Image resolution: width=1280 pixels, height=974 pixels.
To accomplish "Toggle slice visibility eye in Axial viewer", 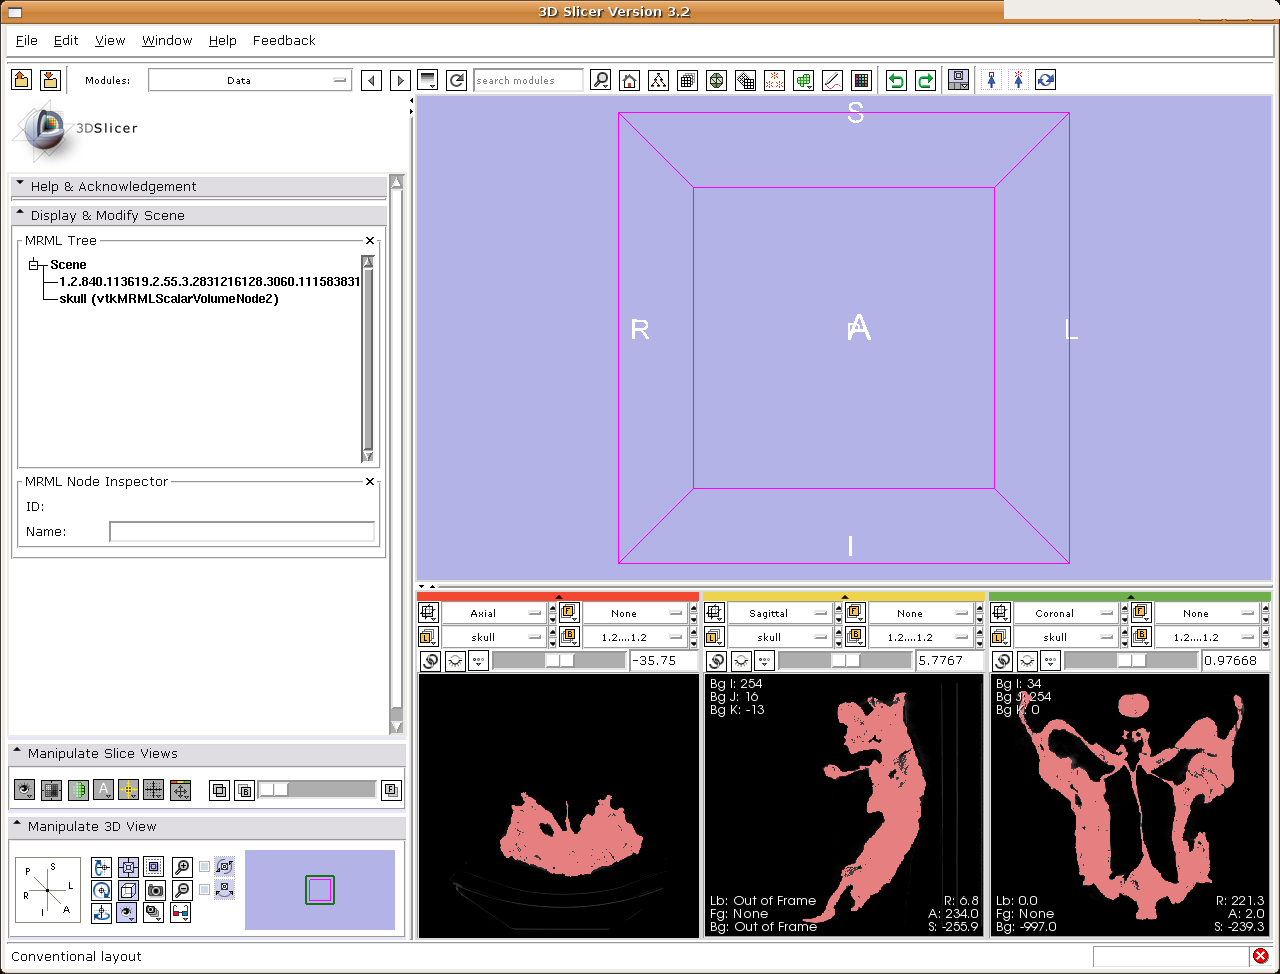I will 455,661.
